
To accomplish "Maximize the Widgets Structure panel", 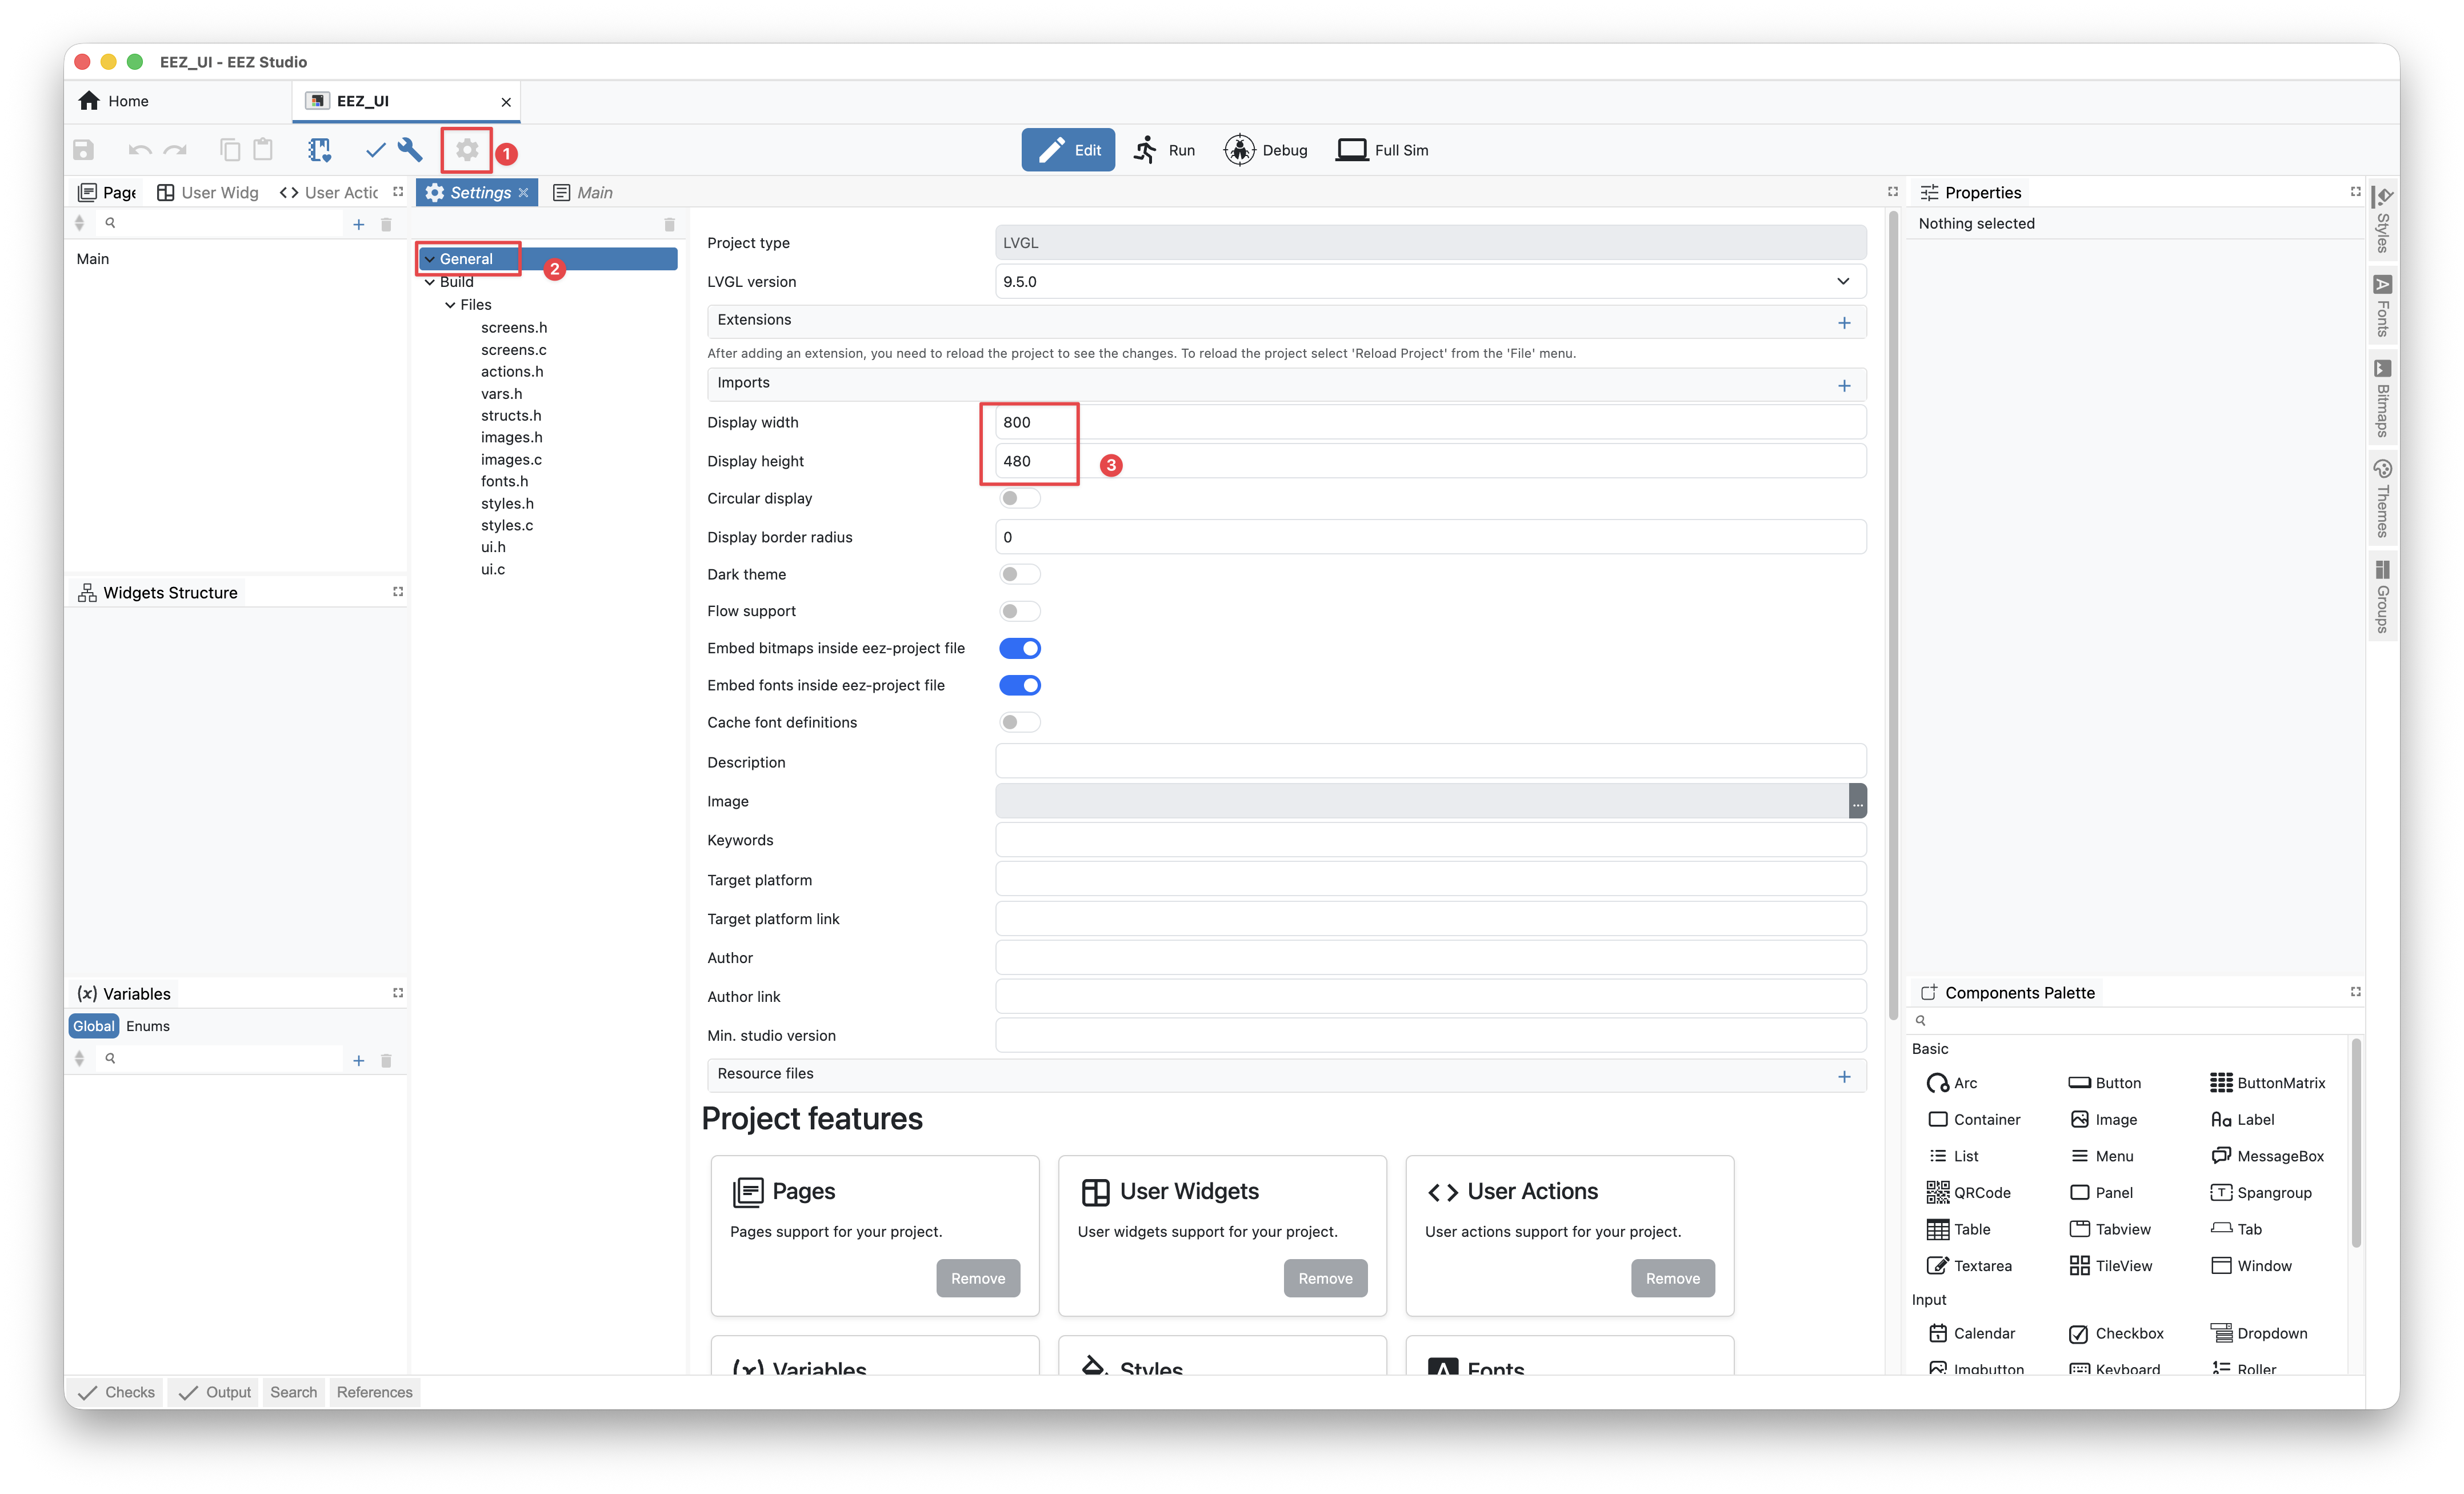I will (x=398, y=592).
